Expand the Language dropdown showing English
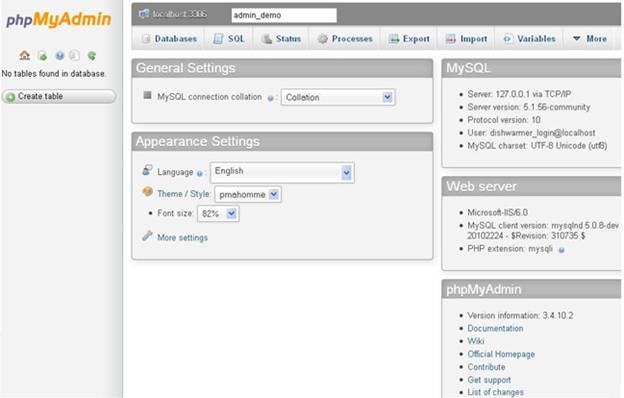Viewport: 624px width, 398px height. pyautogui.click(x=282, y=172)
